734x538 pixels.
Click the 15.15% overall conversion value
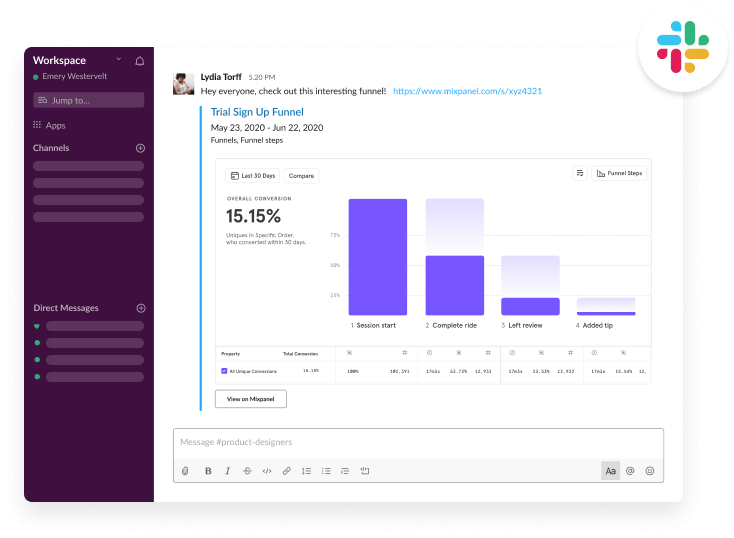[253, 216]
